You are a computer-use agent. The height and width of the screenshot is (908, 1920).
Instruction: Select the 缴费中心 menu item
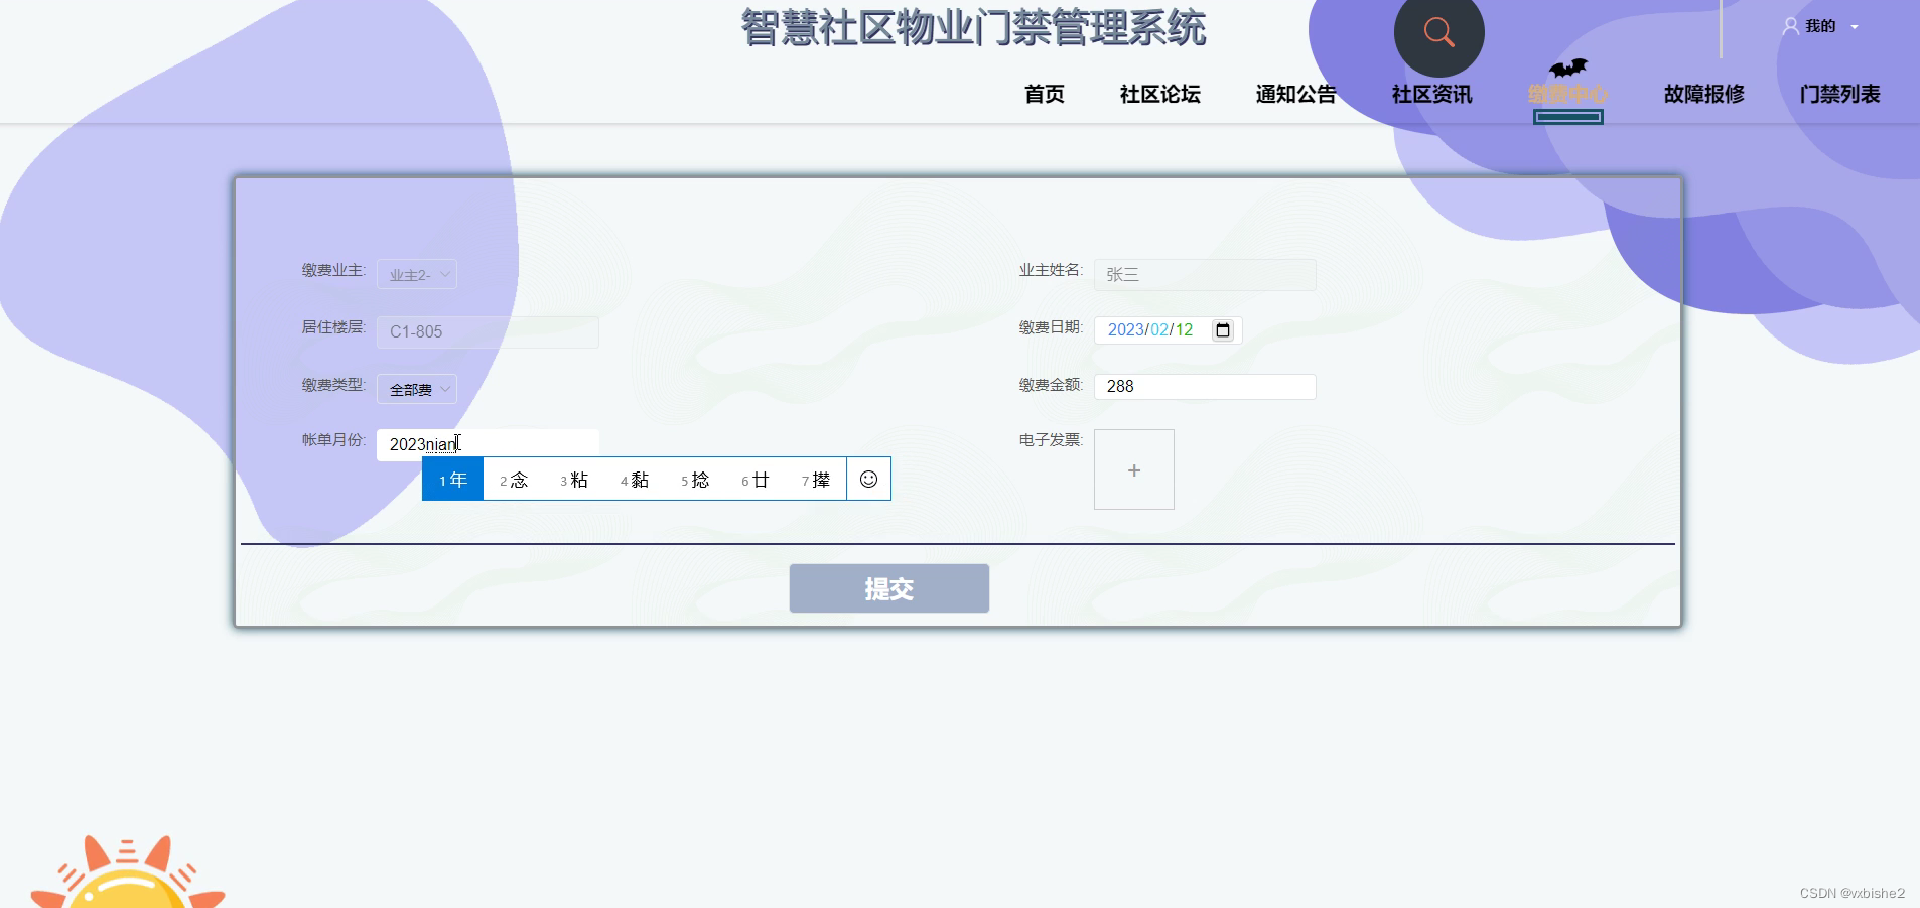[1568, 94]
